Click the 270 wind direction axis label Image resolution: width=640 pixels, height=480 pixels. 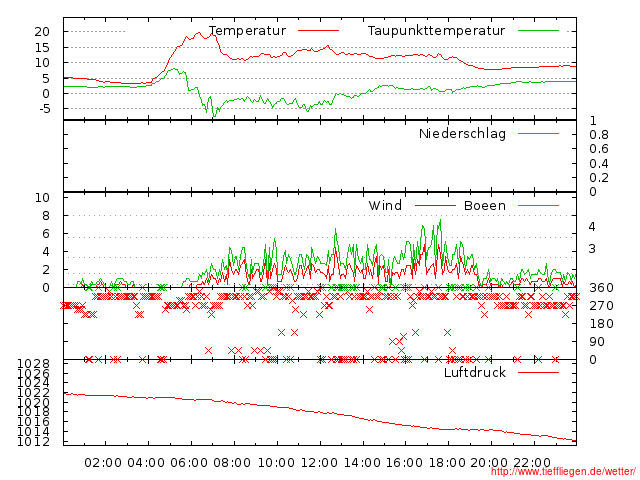pos(601,306)
